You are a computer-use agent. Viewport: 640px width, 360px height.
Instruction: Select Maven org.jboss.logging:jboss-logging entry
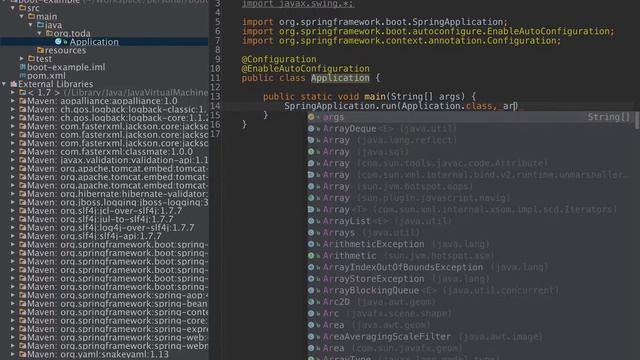tap(118, 202)
